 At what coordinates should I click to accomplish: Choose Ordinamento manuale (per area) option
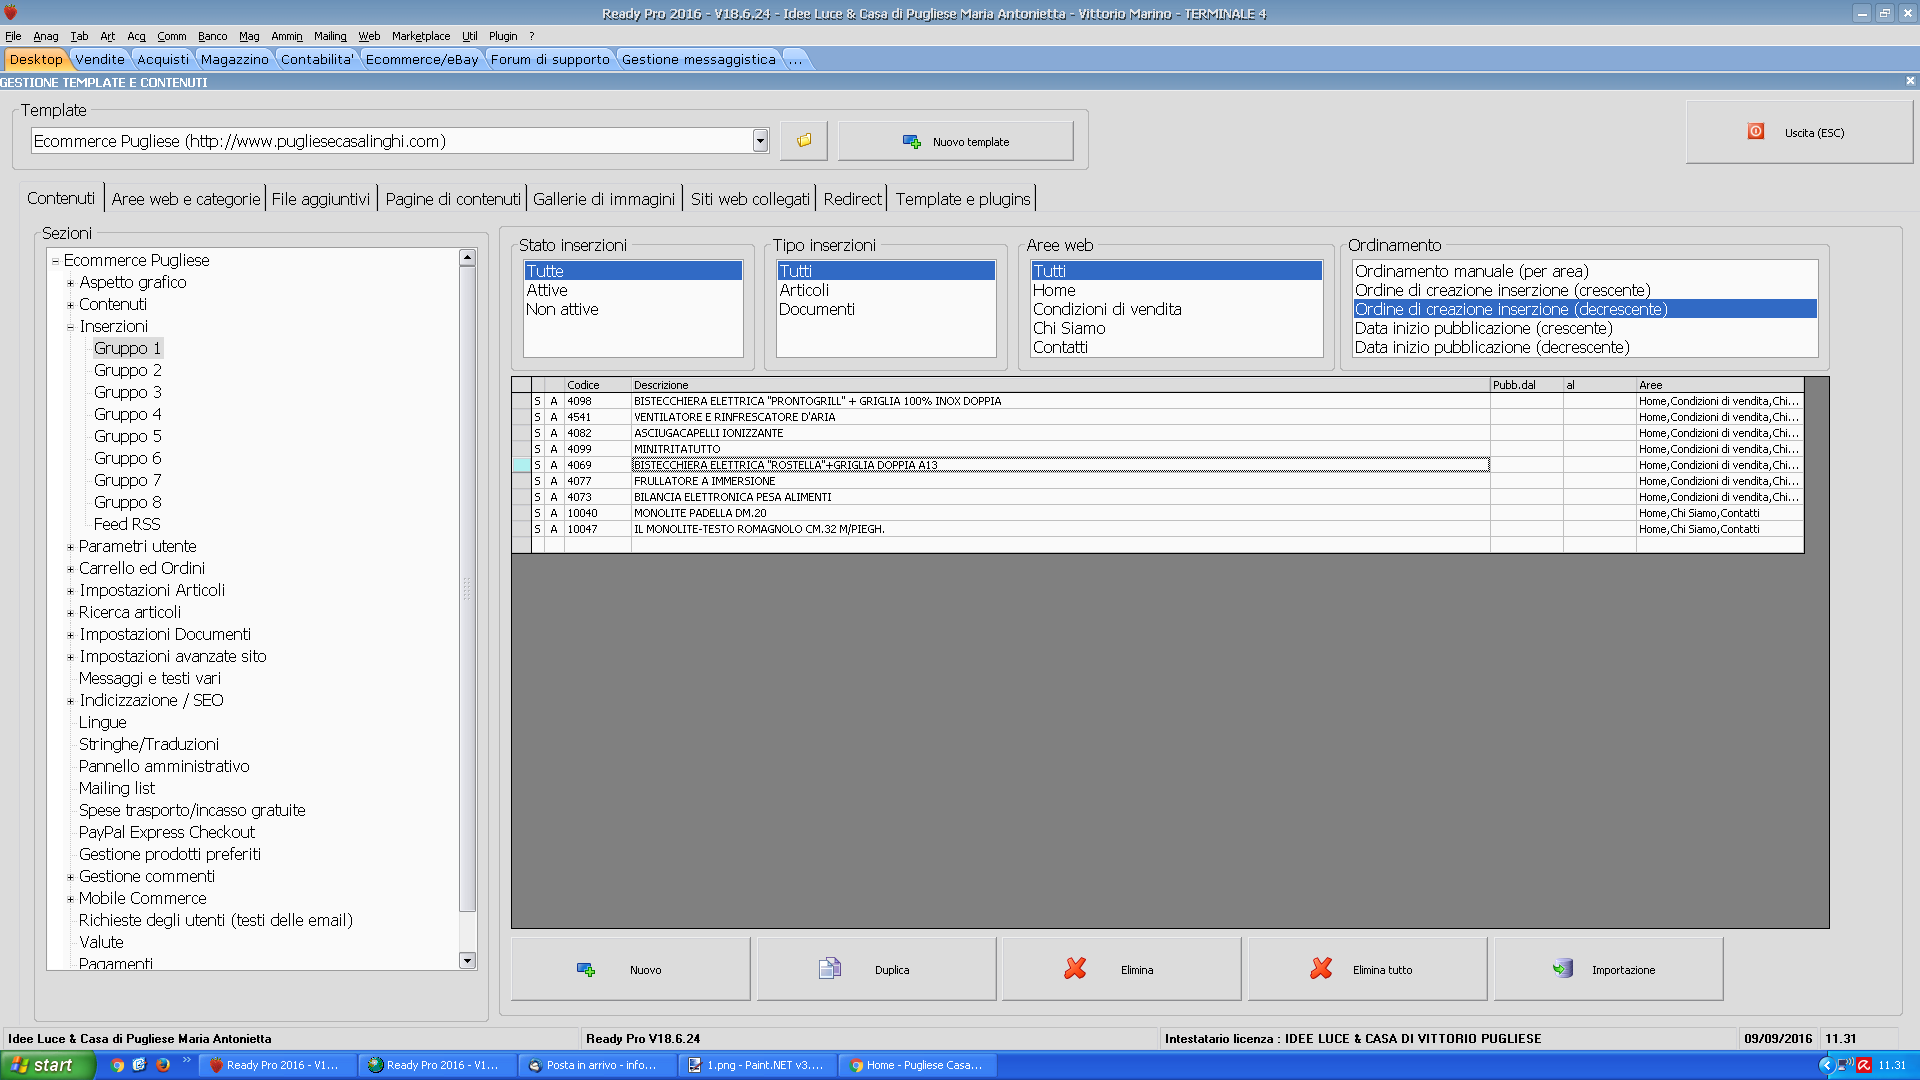1470,271
